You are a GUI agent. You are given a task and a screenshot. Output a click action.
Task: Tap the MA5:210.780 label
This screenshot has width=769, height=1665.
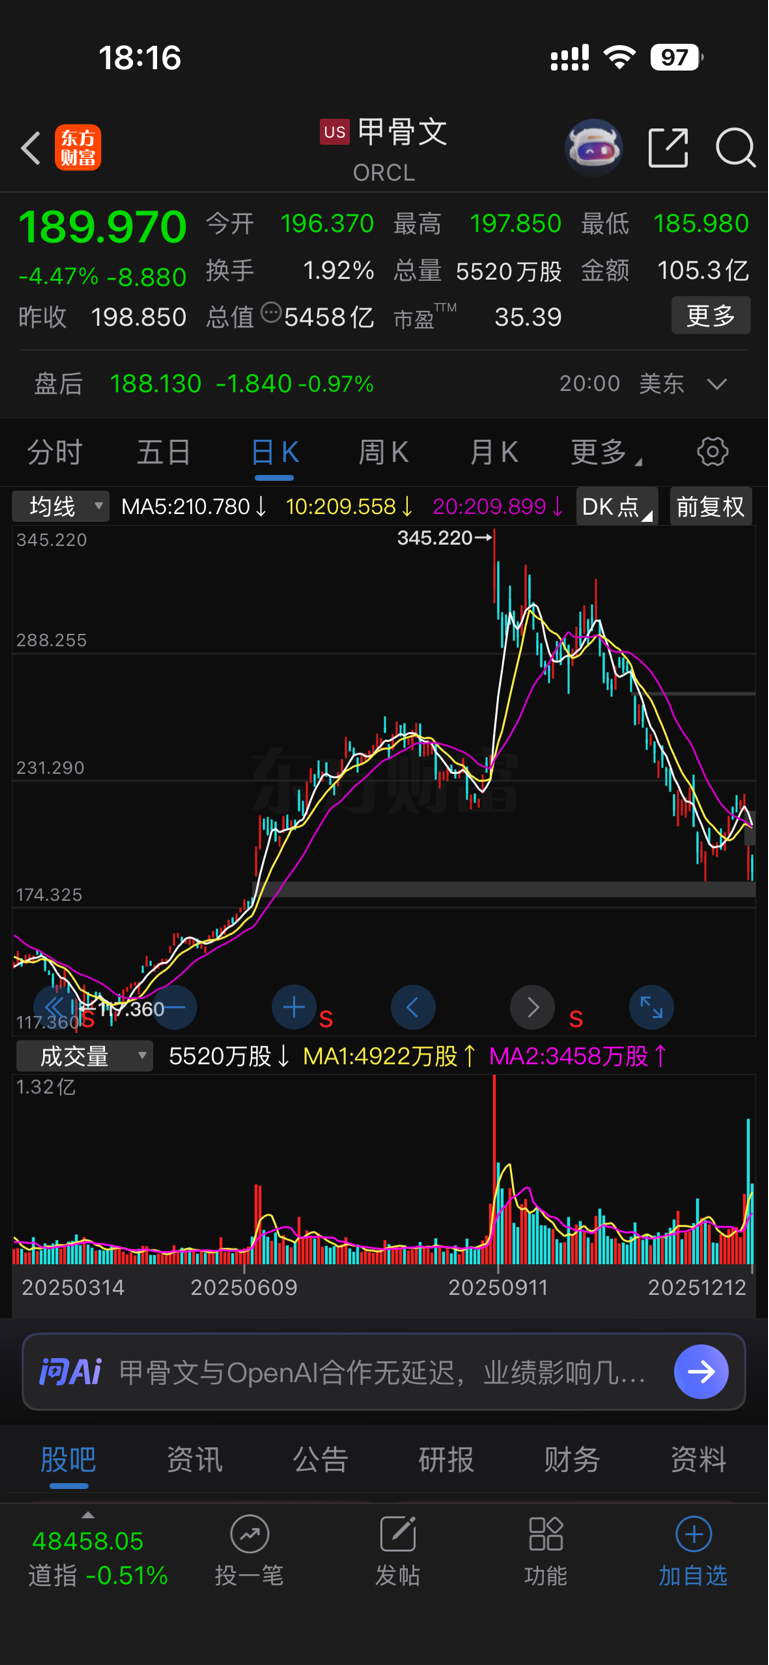pyautogui.click(x=194, y=507)
